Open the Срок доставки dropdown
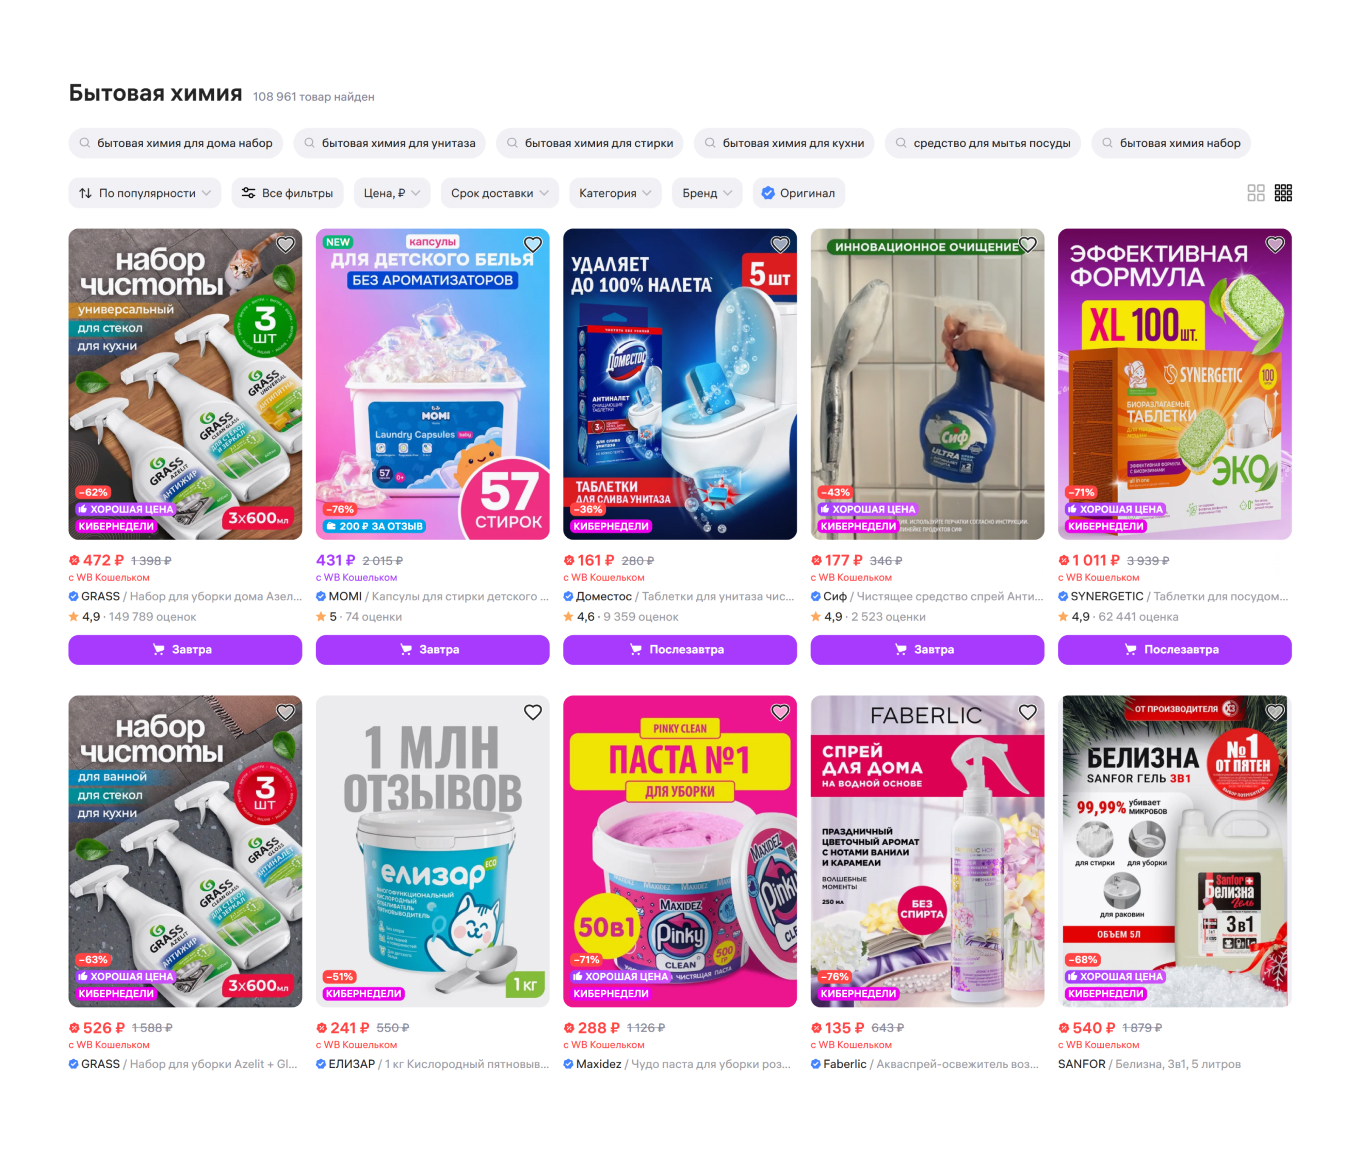This screenshot has height=1159, width=1360. [500, 193]
